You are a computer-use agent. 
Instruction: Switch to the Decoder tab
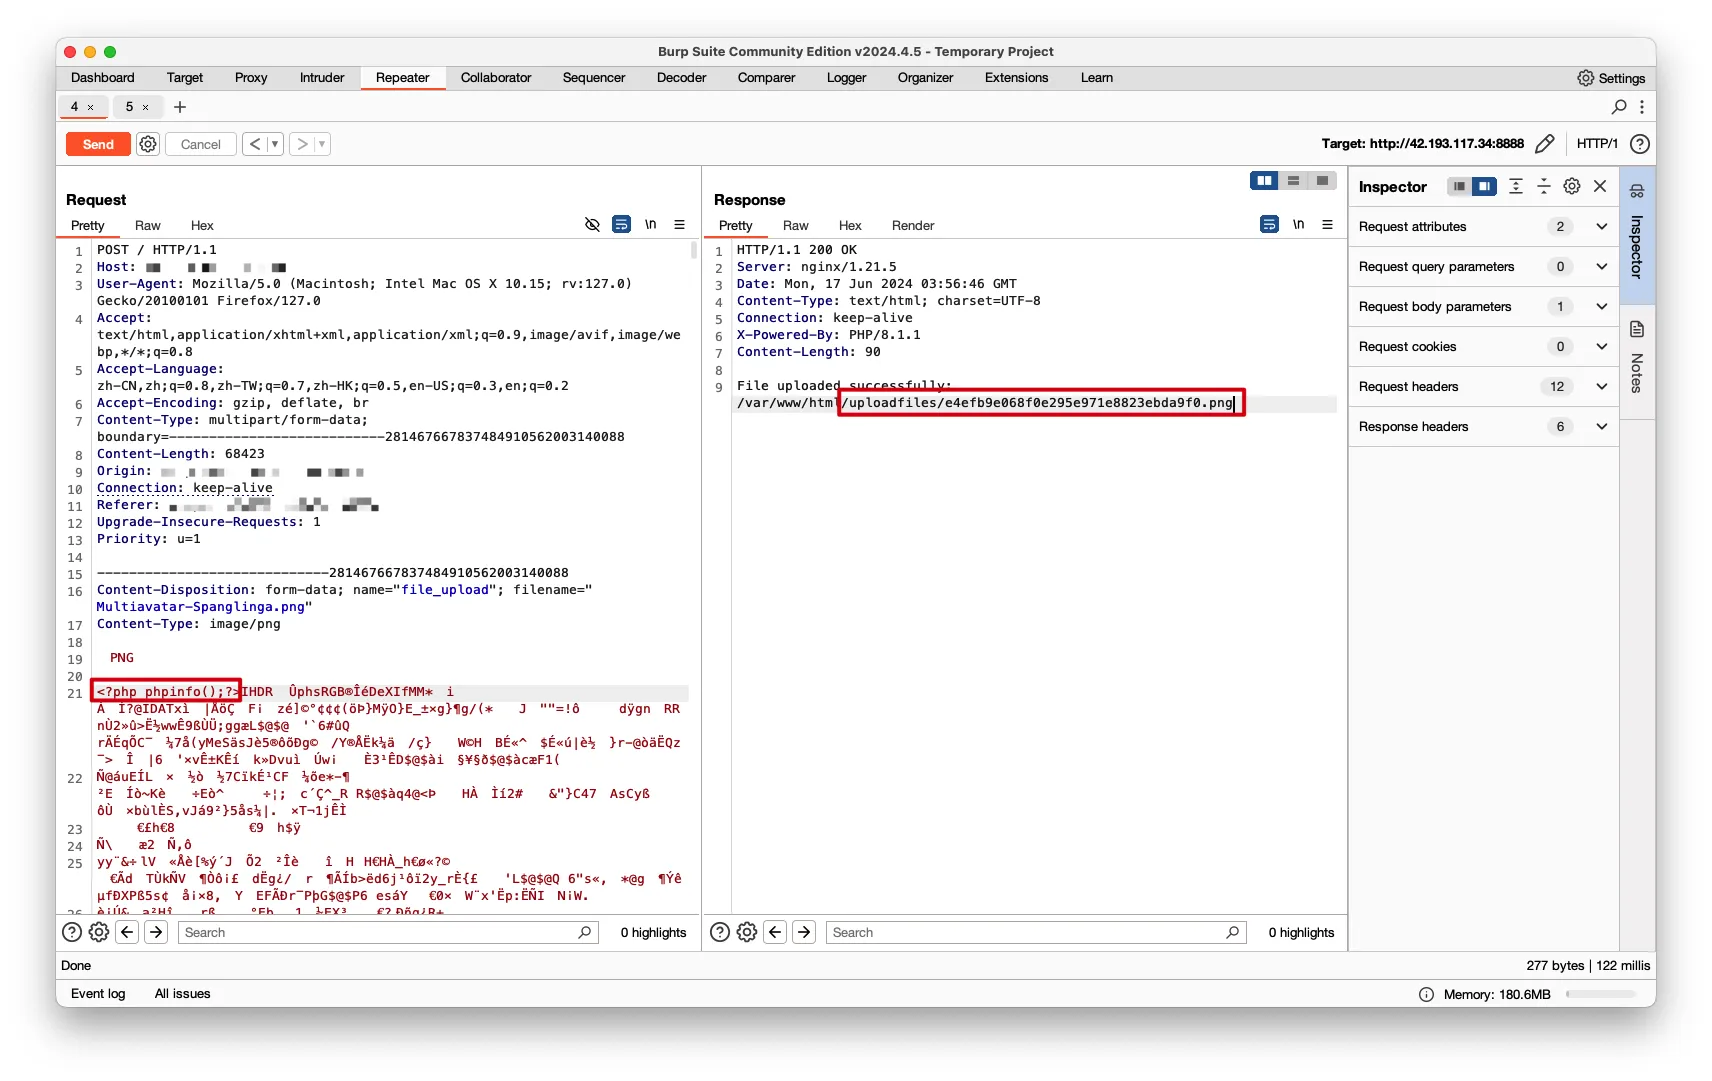[x=682, y=78]
